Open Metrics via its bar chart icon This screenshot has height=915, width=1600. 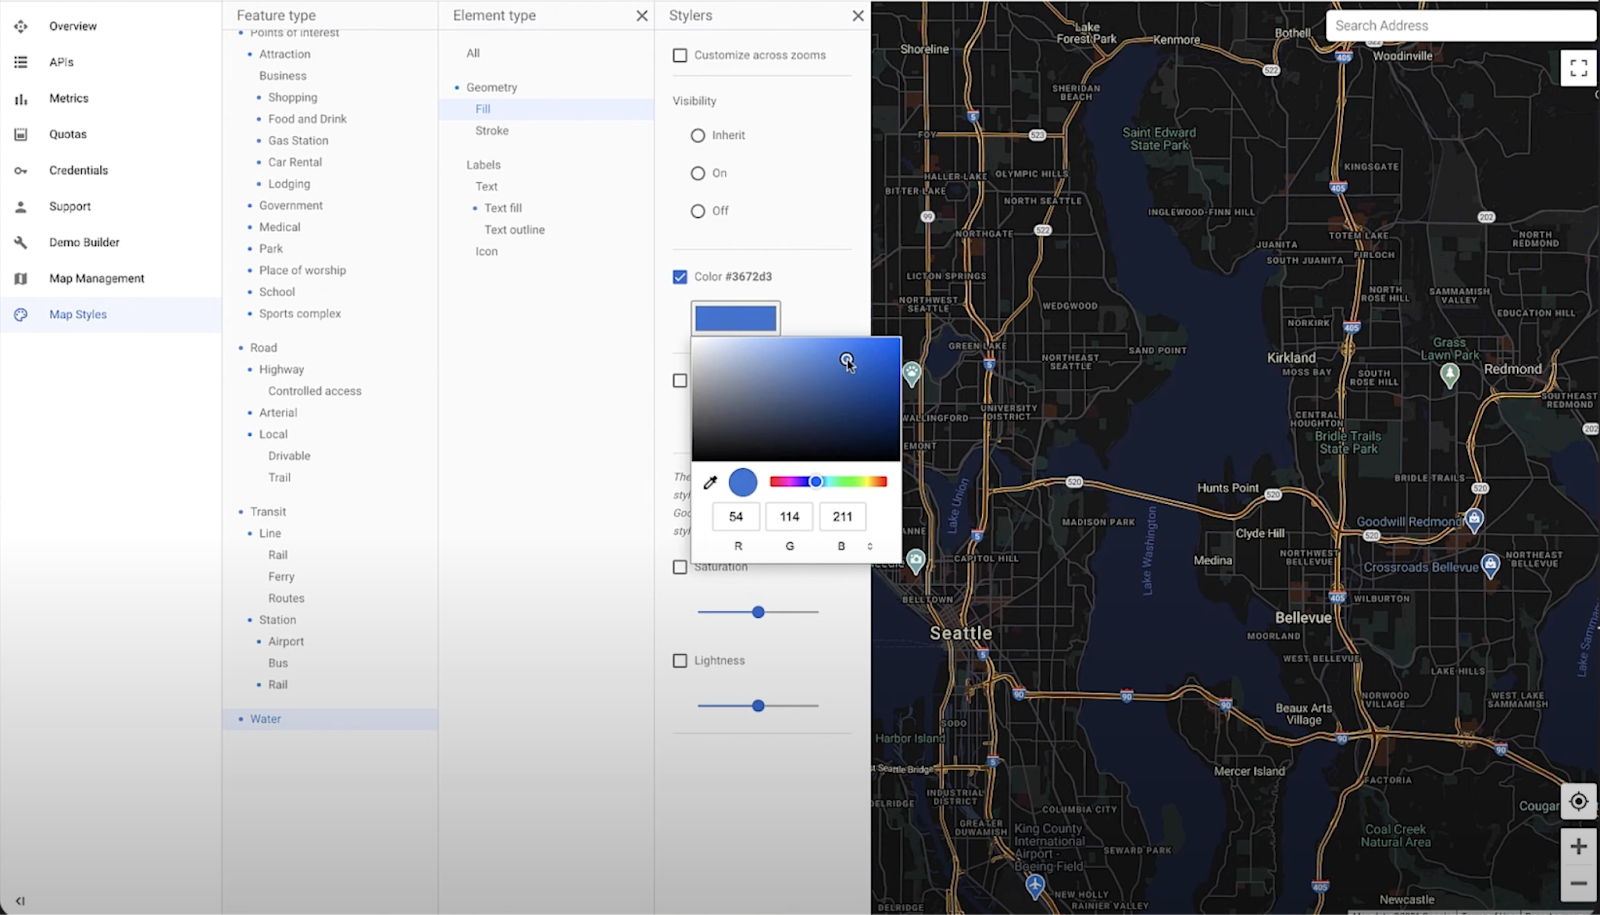20,98
